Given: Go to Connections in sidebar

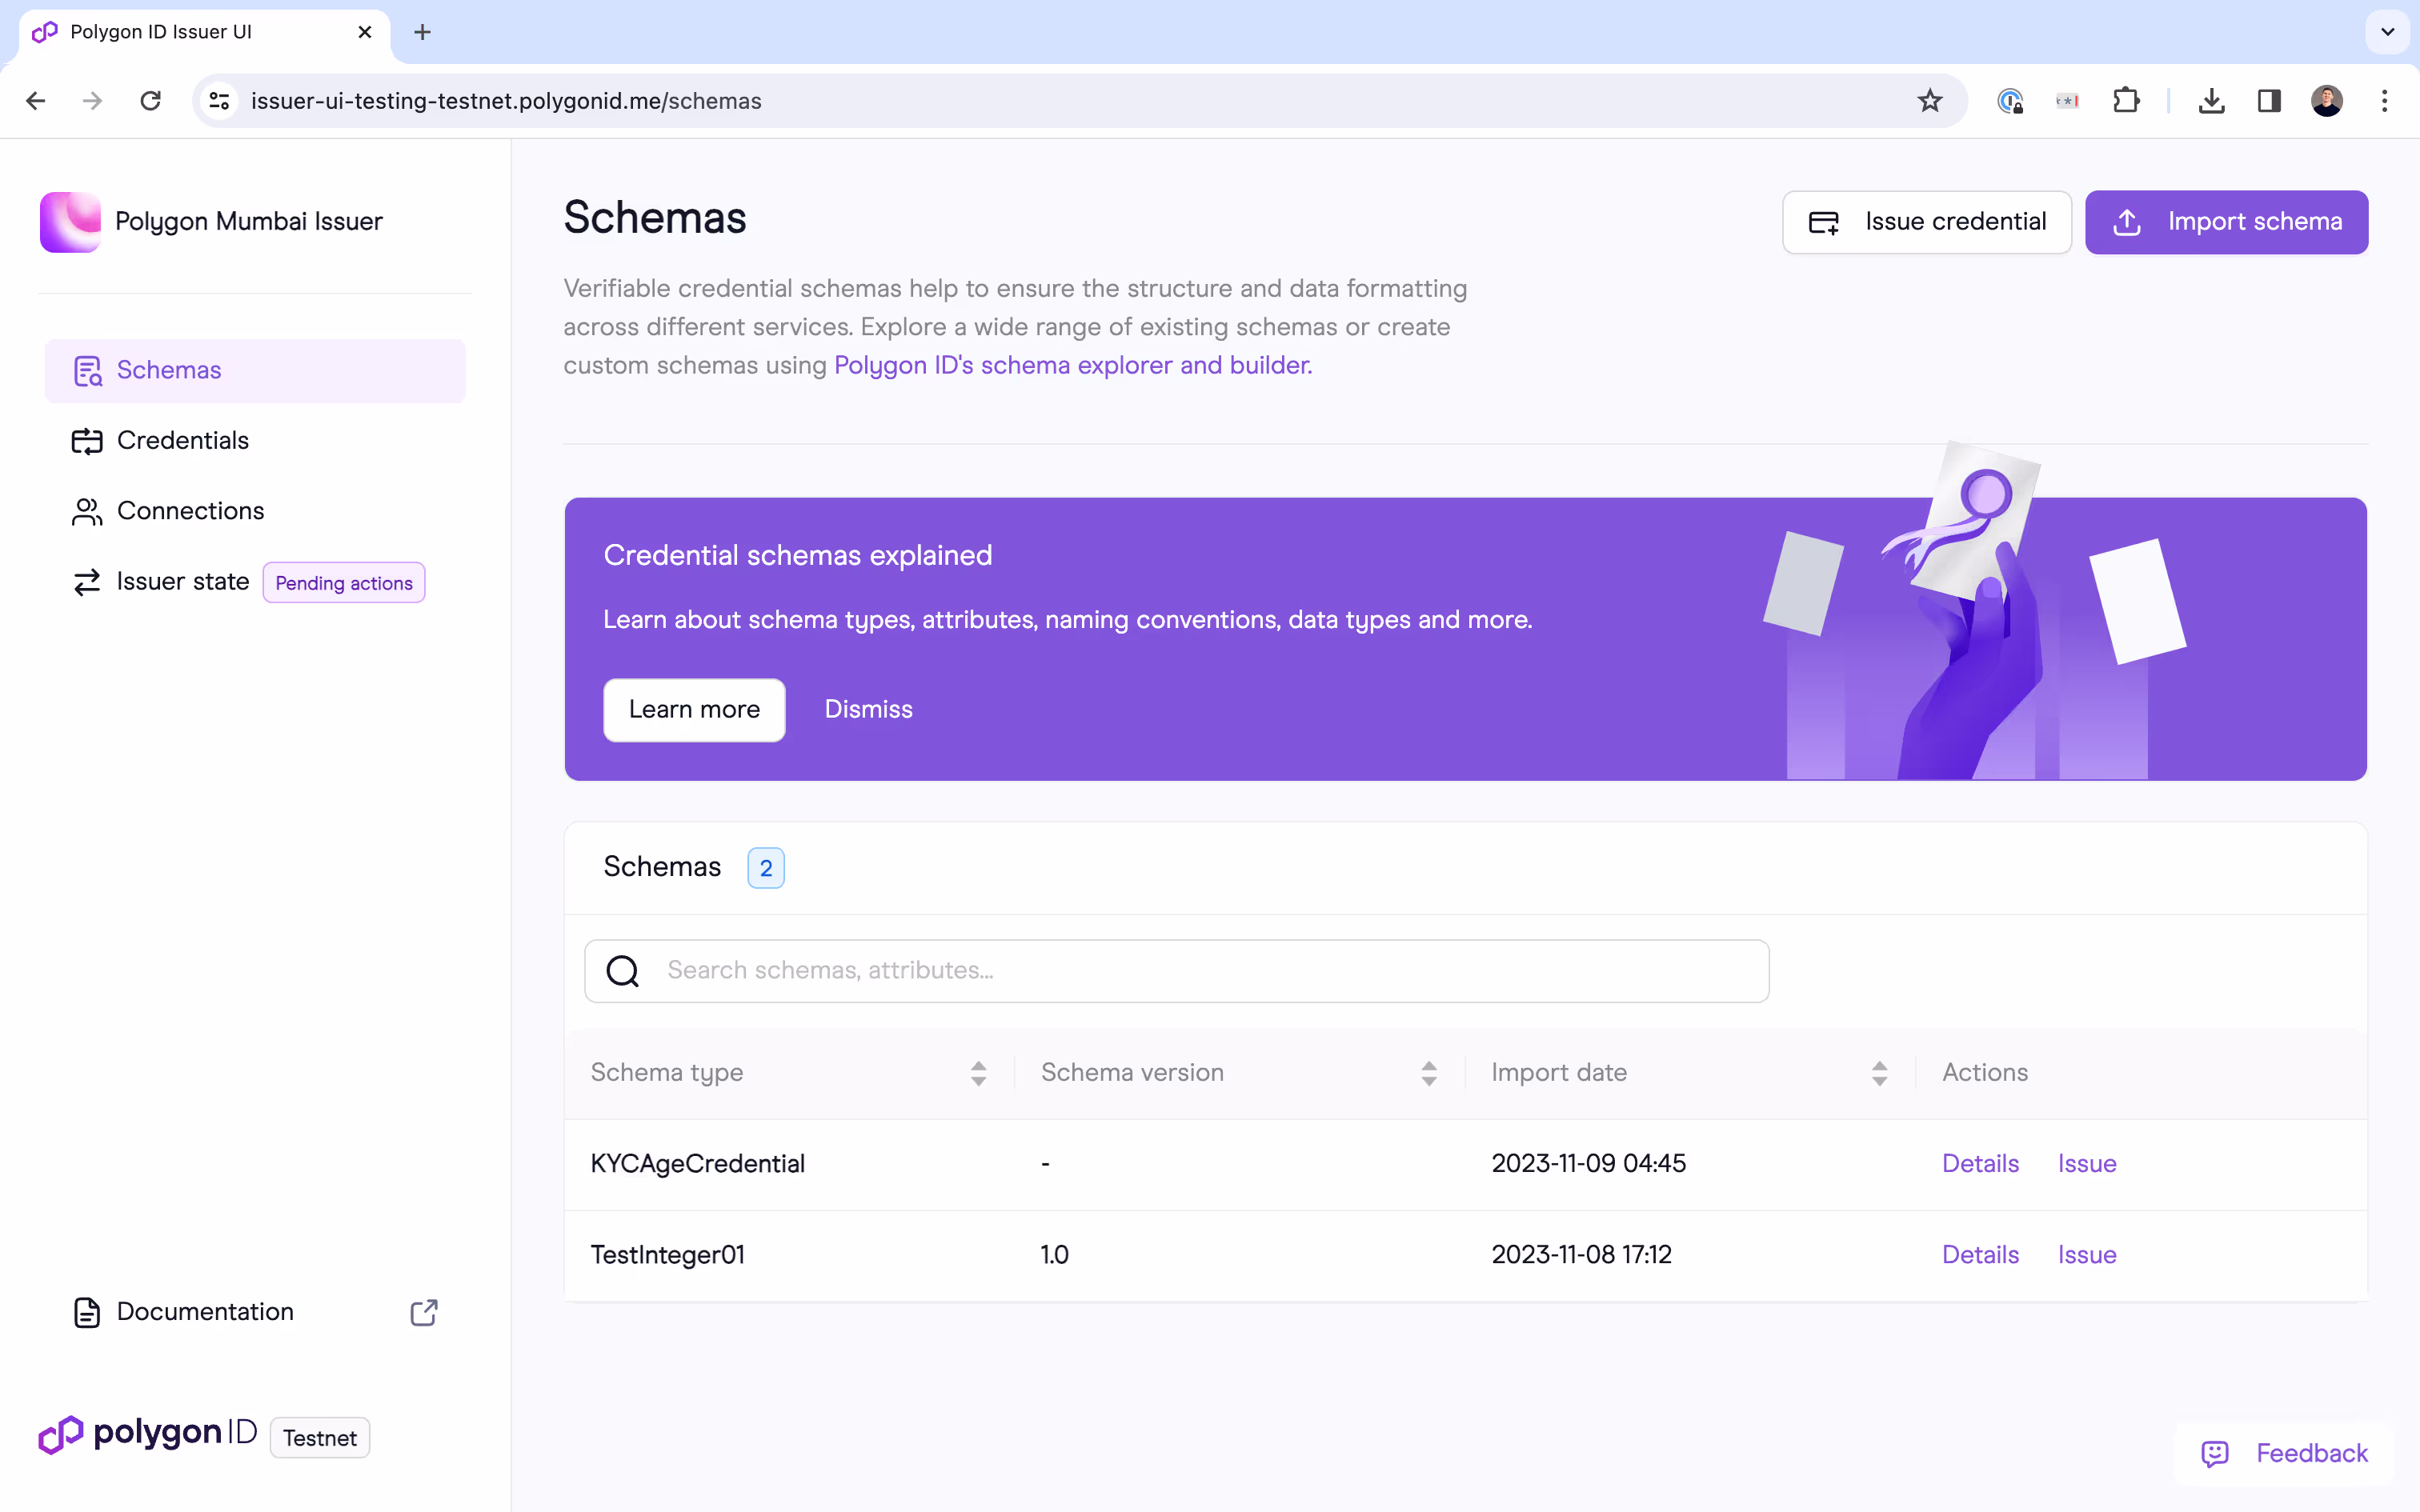Looking at the screenshot, I should [x=190, y=511].
